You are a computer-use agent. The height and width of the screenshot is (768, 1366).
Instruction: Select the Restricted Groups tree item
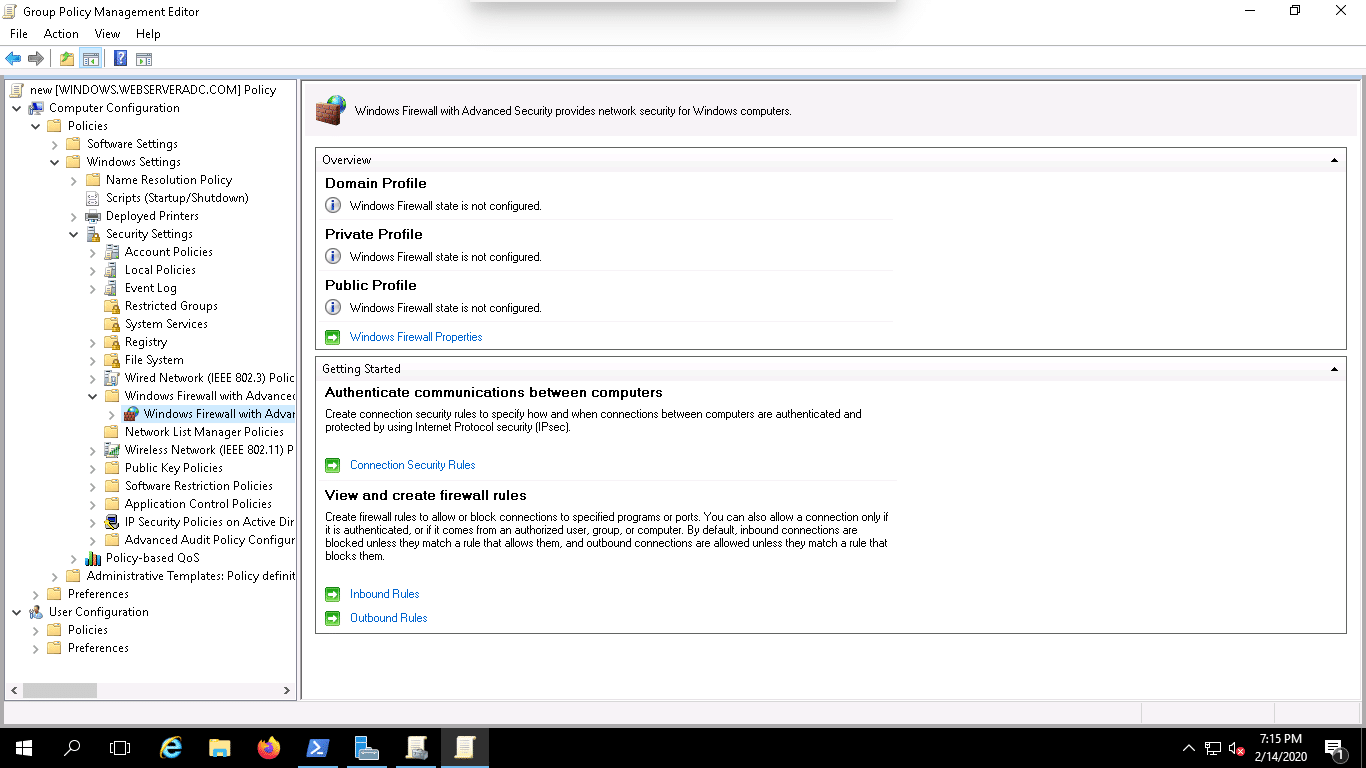coord(171,306)
